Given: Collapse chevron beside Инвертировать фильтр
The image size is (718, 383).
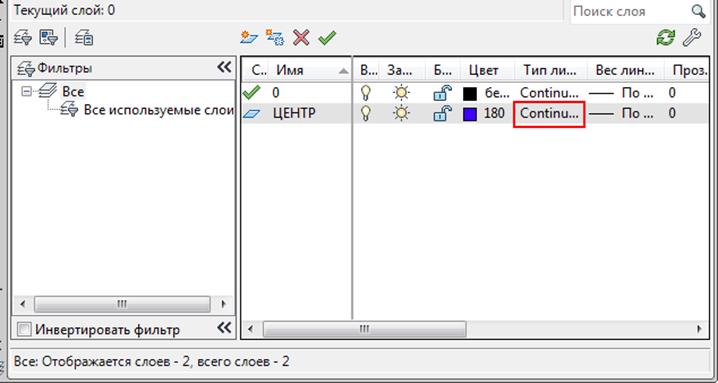Looking at the screenshot, I should (224, 328).
